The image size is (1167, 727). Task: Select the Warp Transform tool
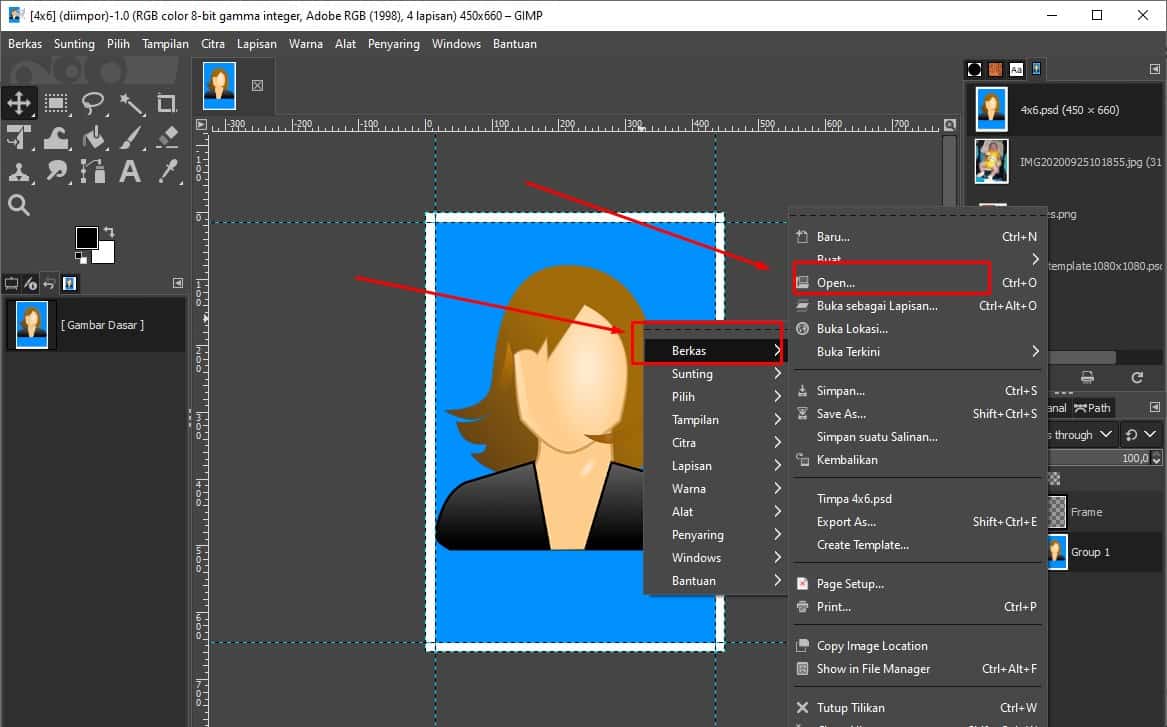point(56,138)
